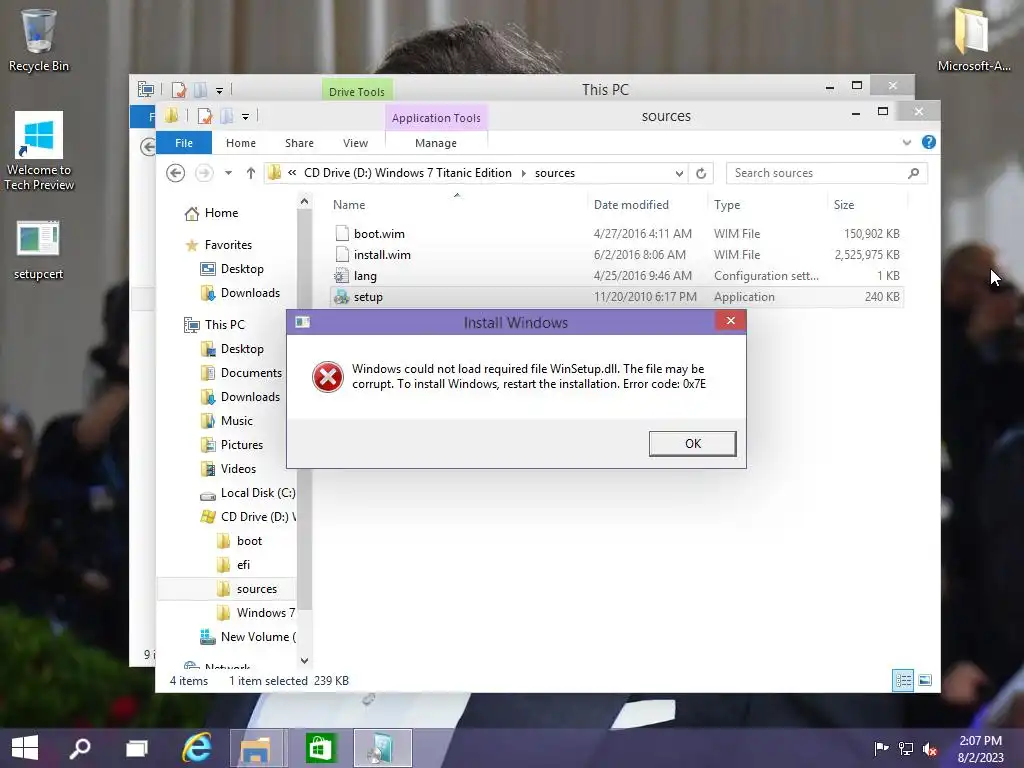Expand the address bar history dropdown
1024x768 pixels.
click(x=679, y=173)
